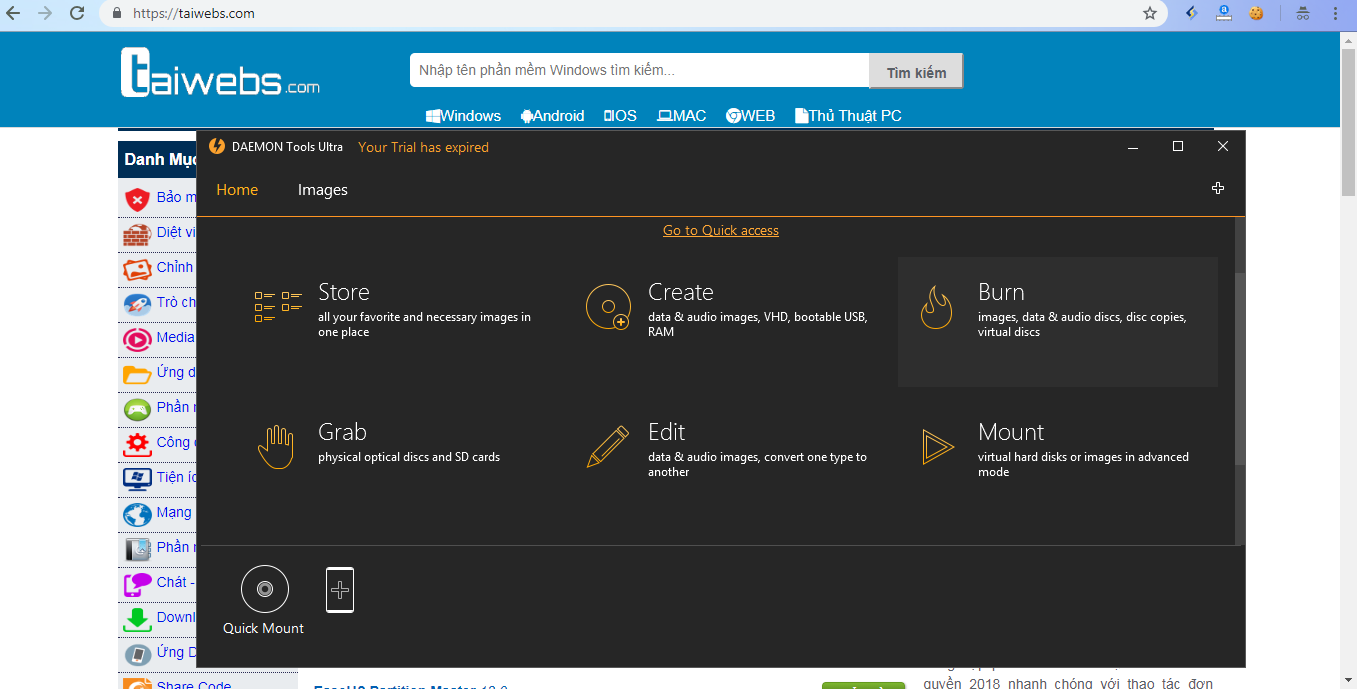Bookmark this page with star icon

1150,14
